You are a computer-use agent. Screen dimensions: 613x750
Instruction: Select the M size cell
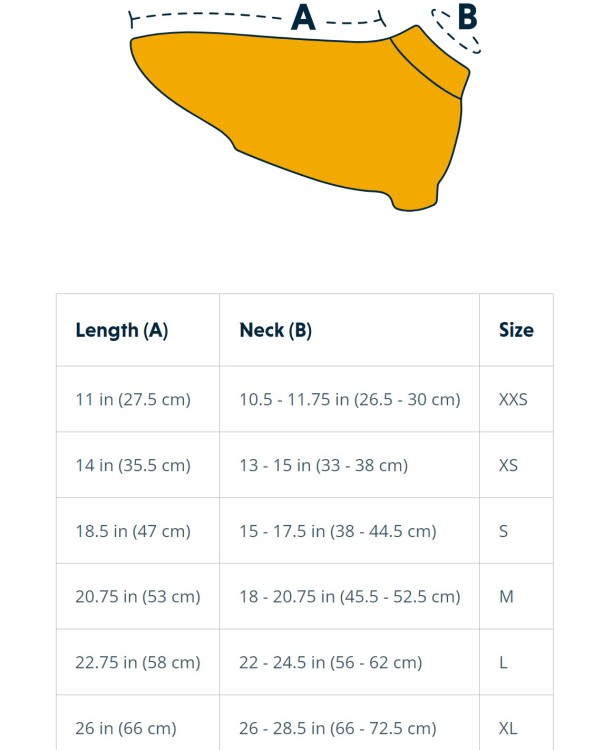coord(516,596)
